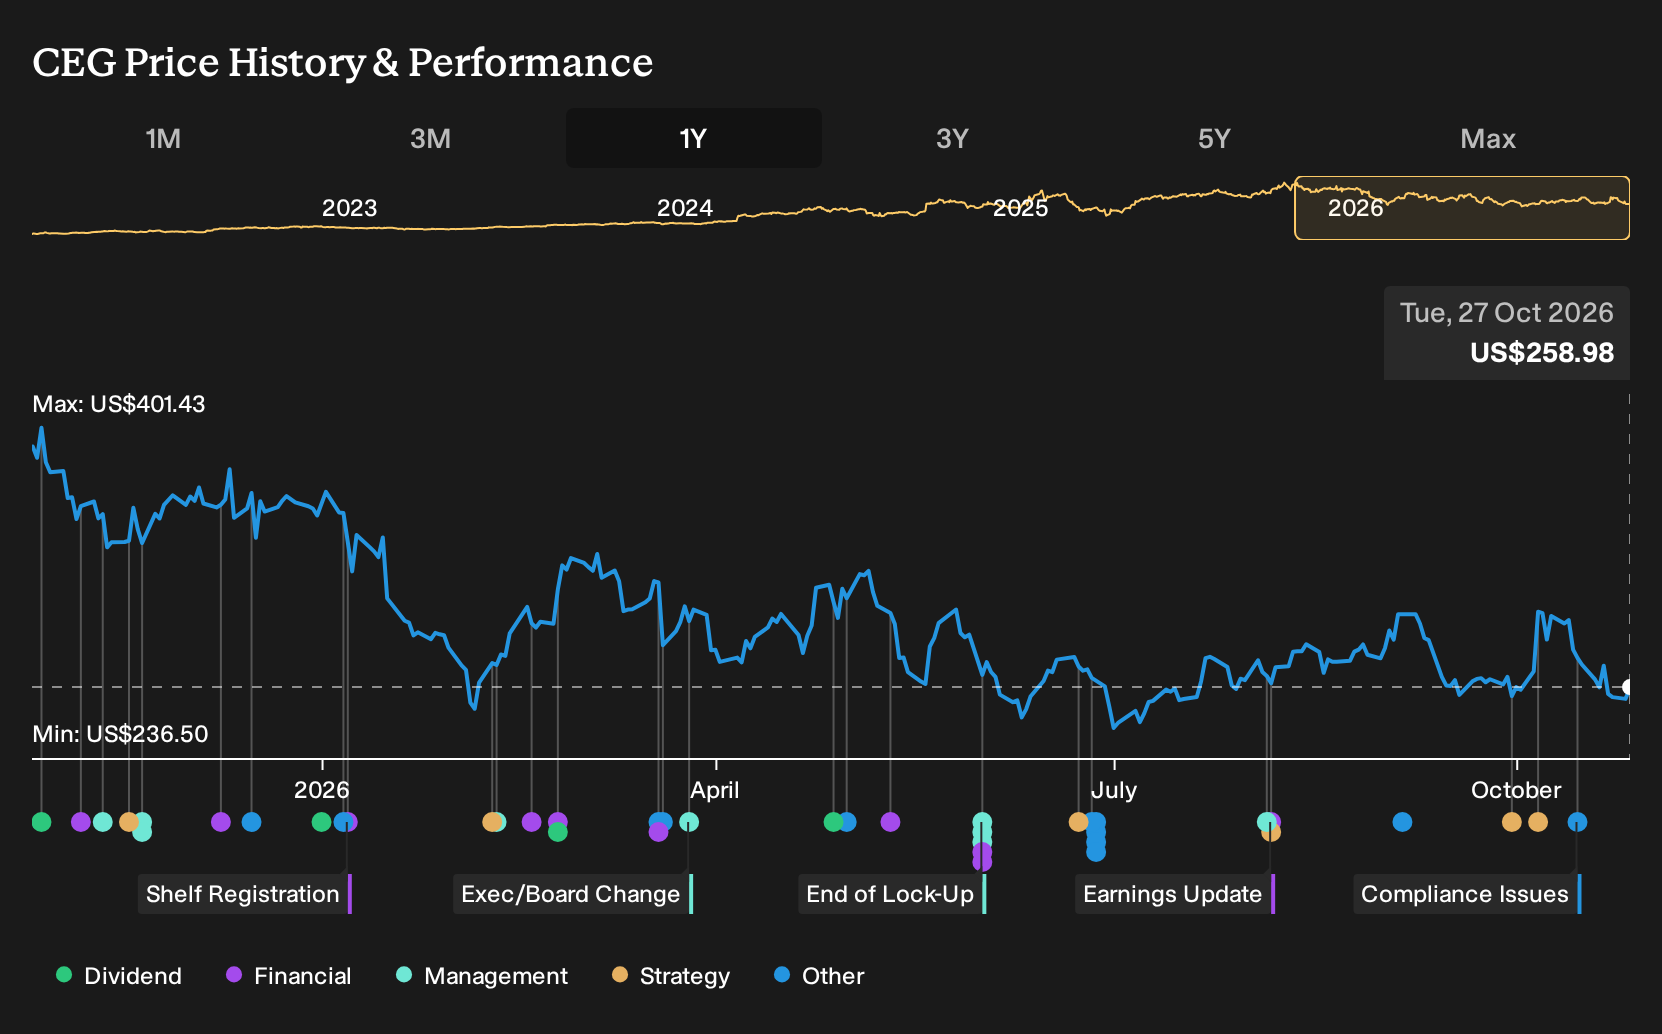Click the Shelf Registration event label

(x=245, y=894)
